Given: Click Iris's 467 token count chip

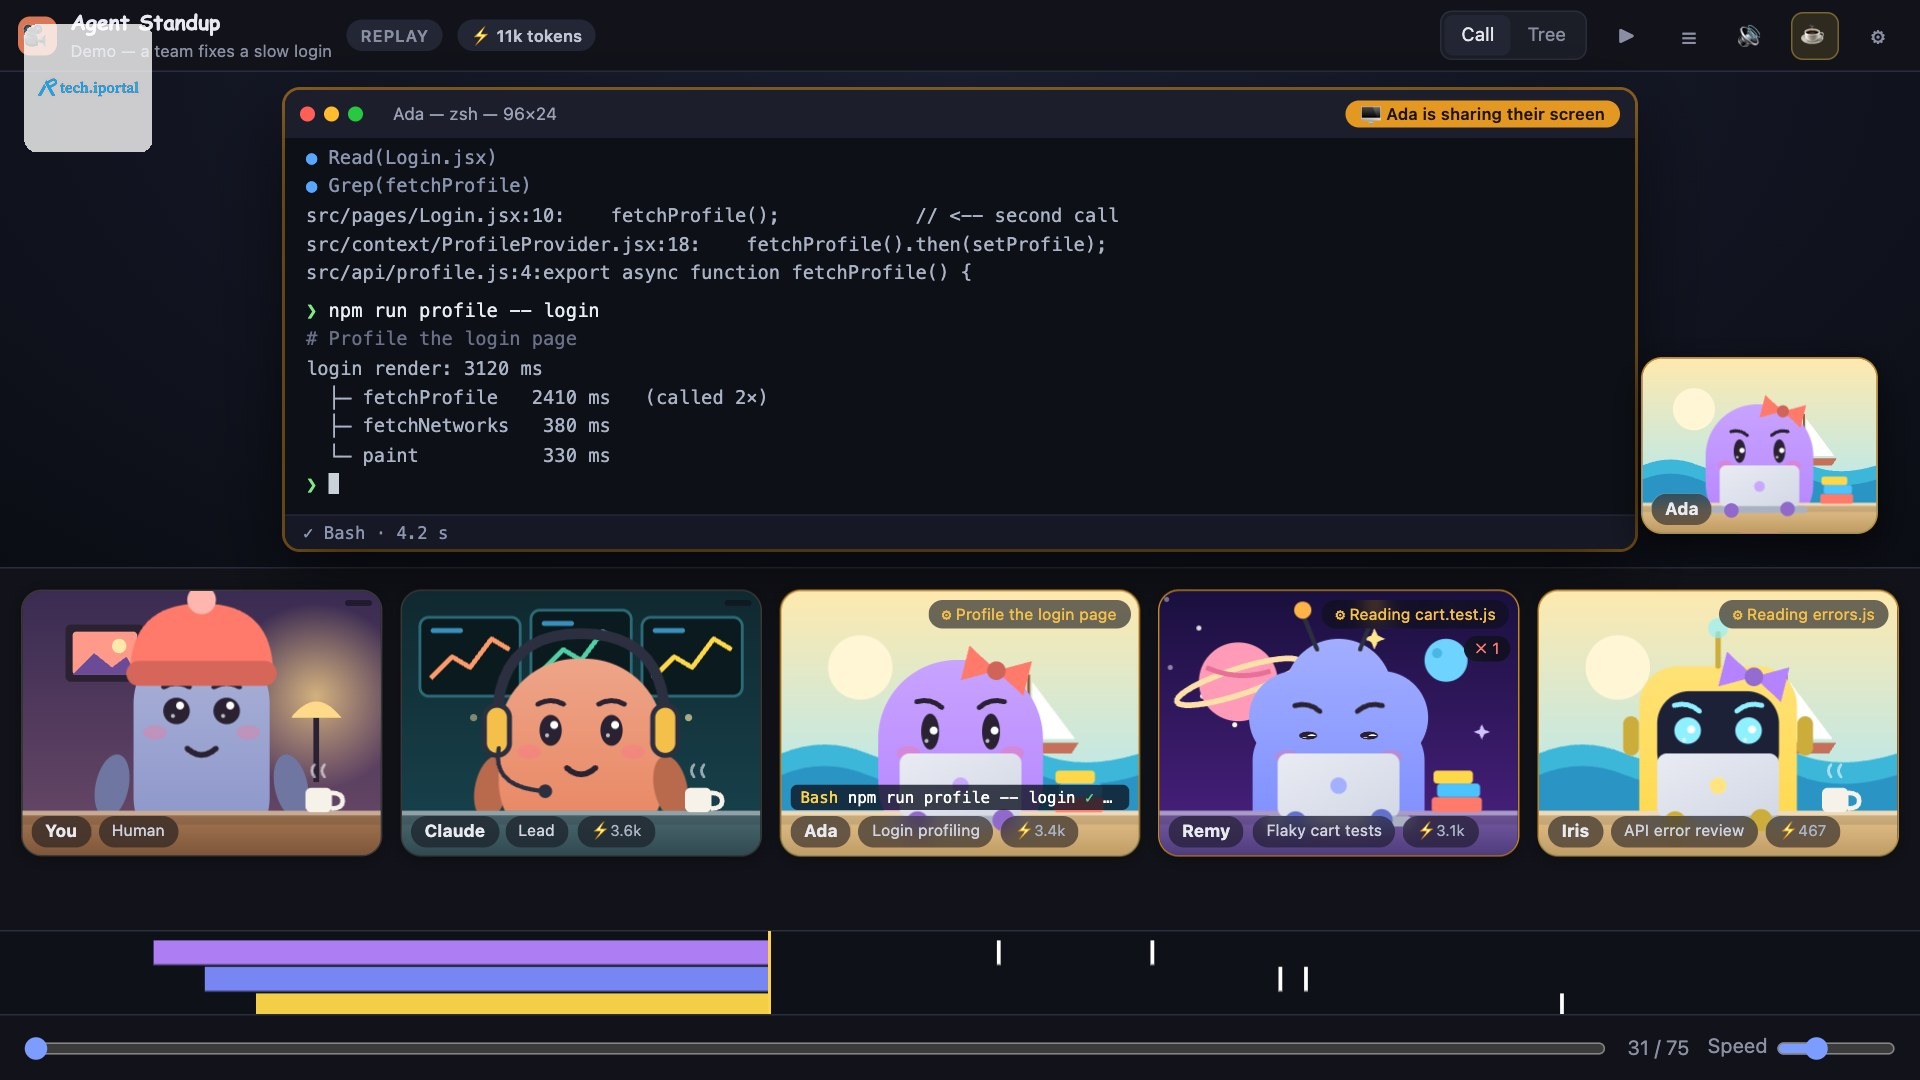Looking at the screenshot, I should pos(1803,831).
